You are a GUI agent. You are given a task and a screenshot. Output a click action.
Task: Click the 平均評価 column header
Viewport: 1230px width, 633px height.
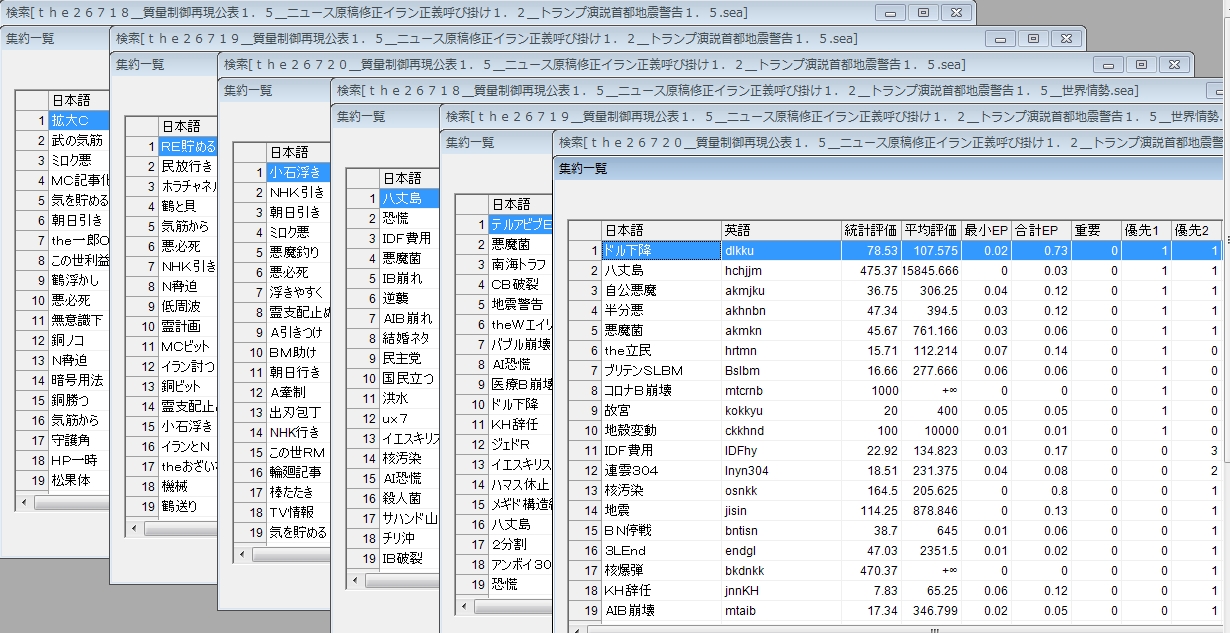tap(931, 231)
